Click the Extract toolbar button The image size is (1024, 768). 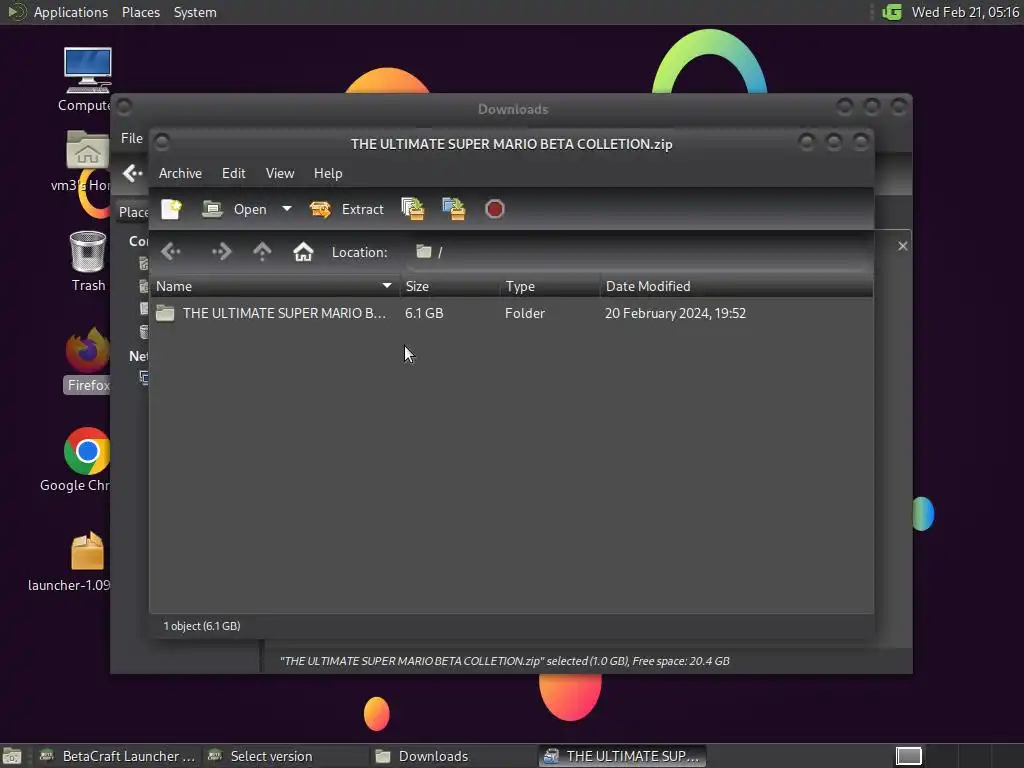click(x=347, y=209)
